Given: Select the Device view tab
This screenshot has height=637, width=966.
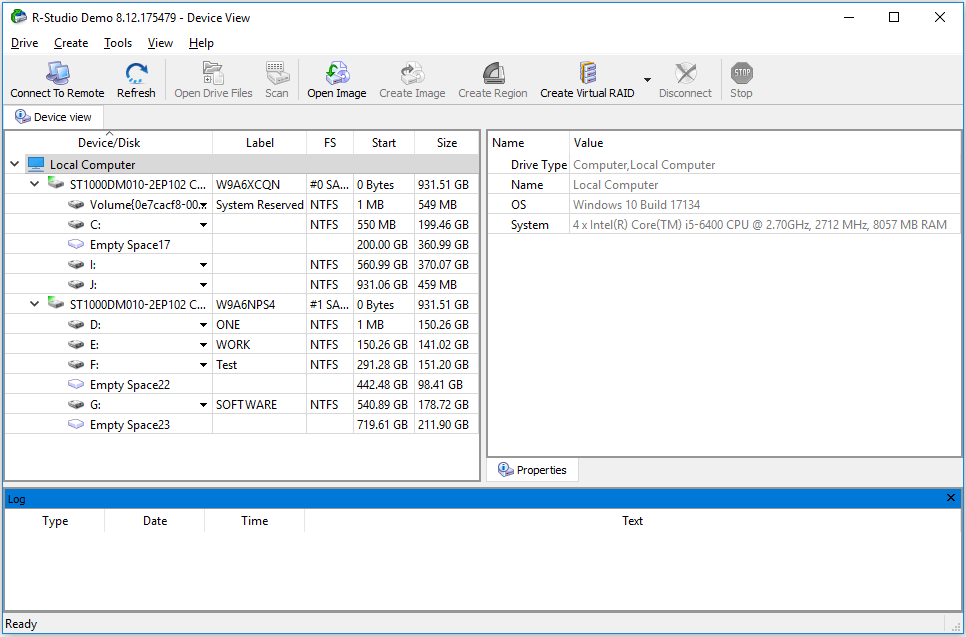Looking at the screenshot, I should [54, 117].
